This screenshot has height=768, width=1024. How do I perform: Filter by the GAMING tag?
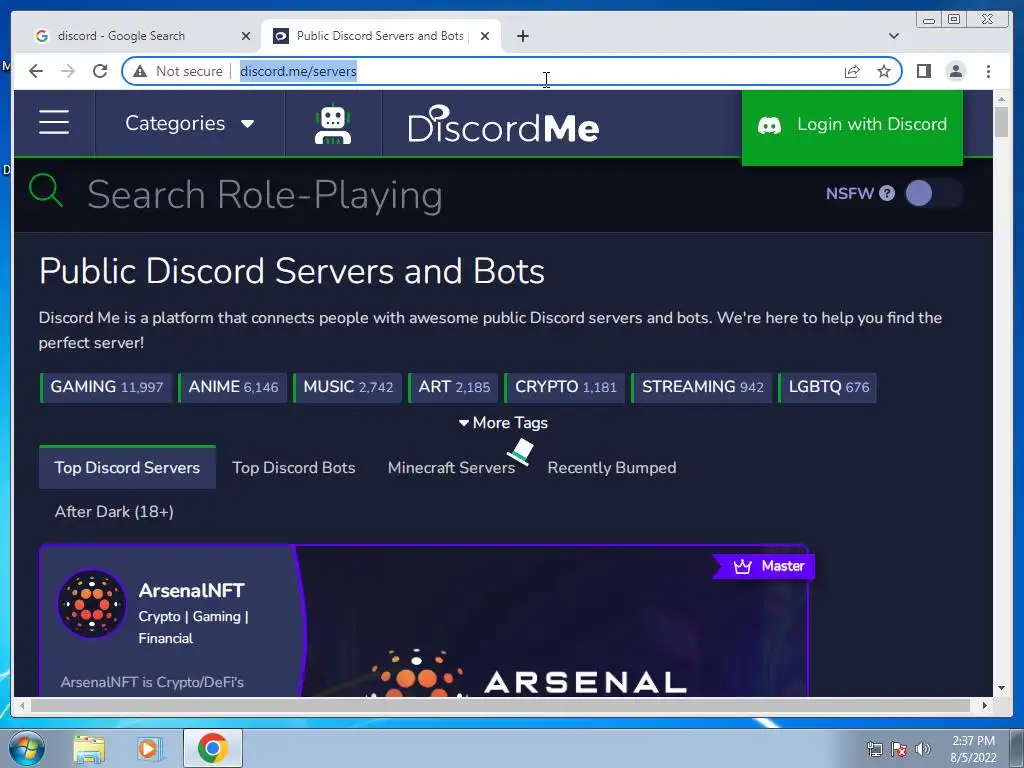pyautogui.click(x=106, y=387)
